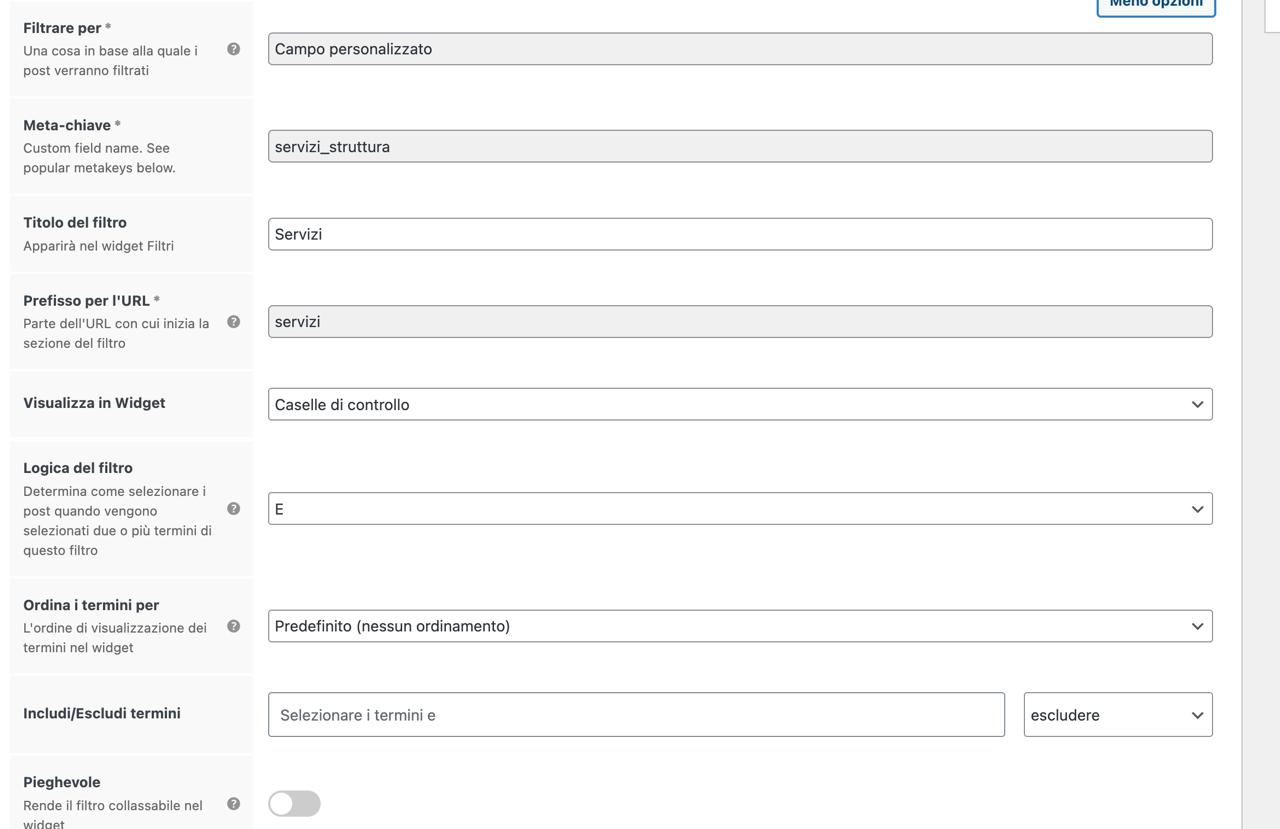The width and height of the screenshot is (1280, 829).
Task: Toggle the Pieghevole switch
Action: tap(294, 804)
